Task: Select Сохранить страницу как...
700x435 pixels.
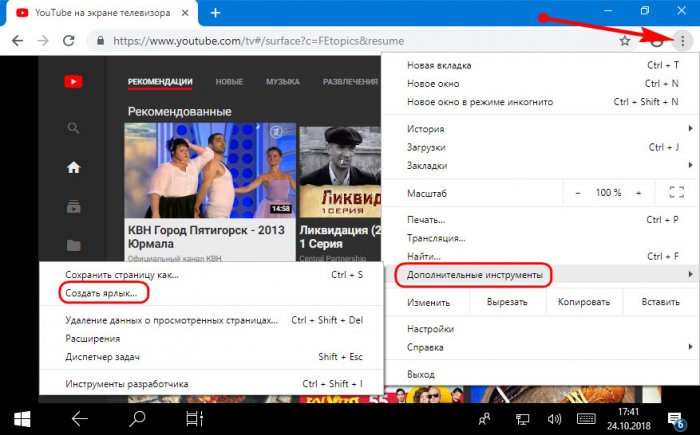Action: pos(212,275)
